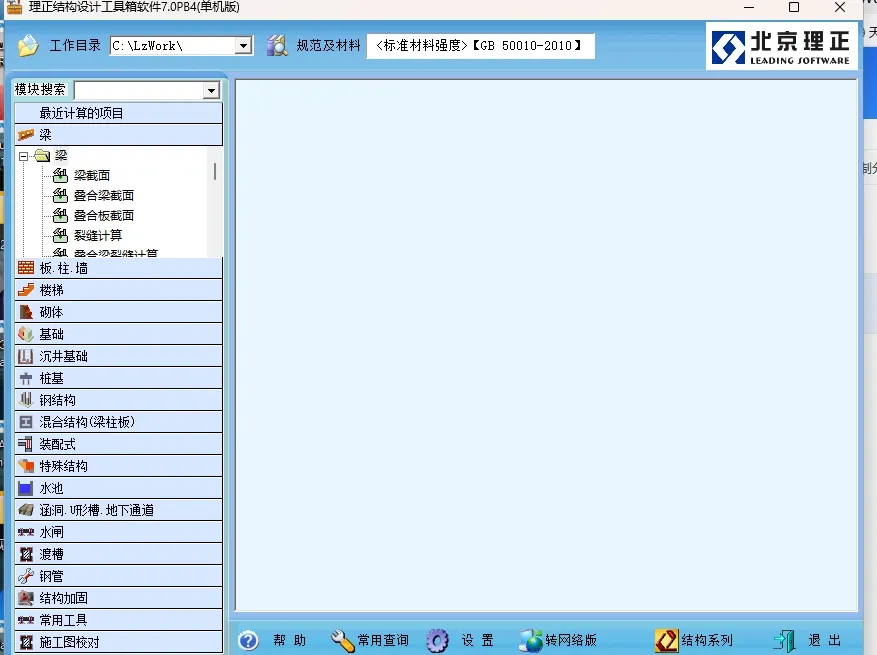Expand the 桩基 category

coord(119,378)
